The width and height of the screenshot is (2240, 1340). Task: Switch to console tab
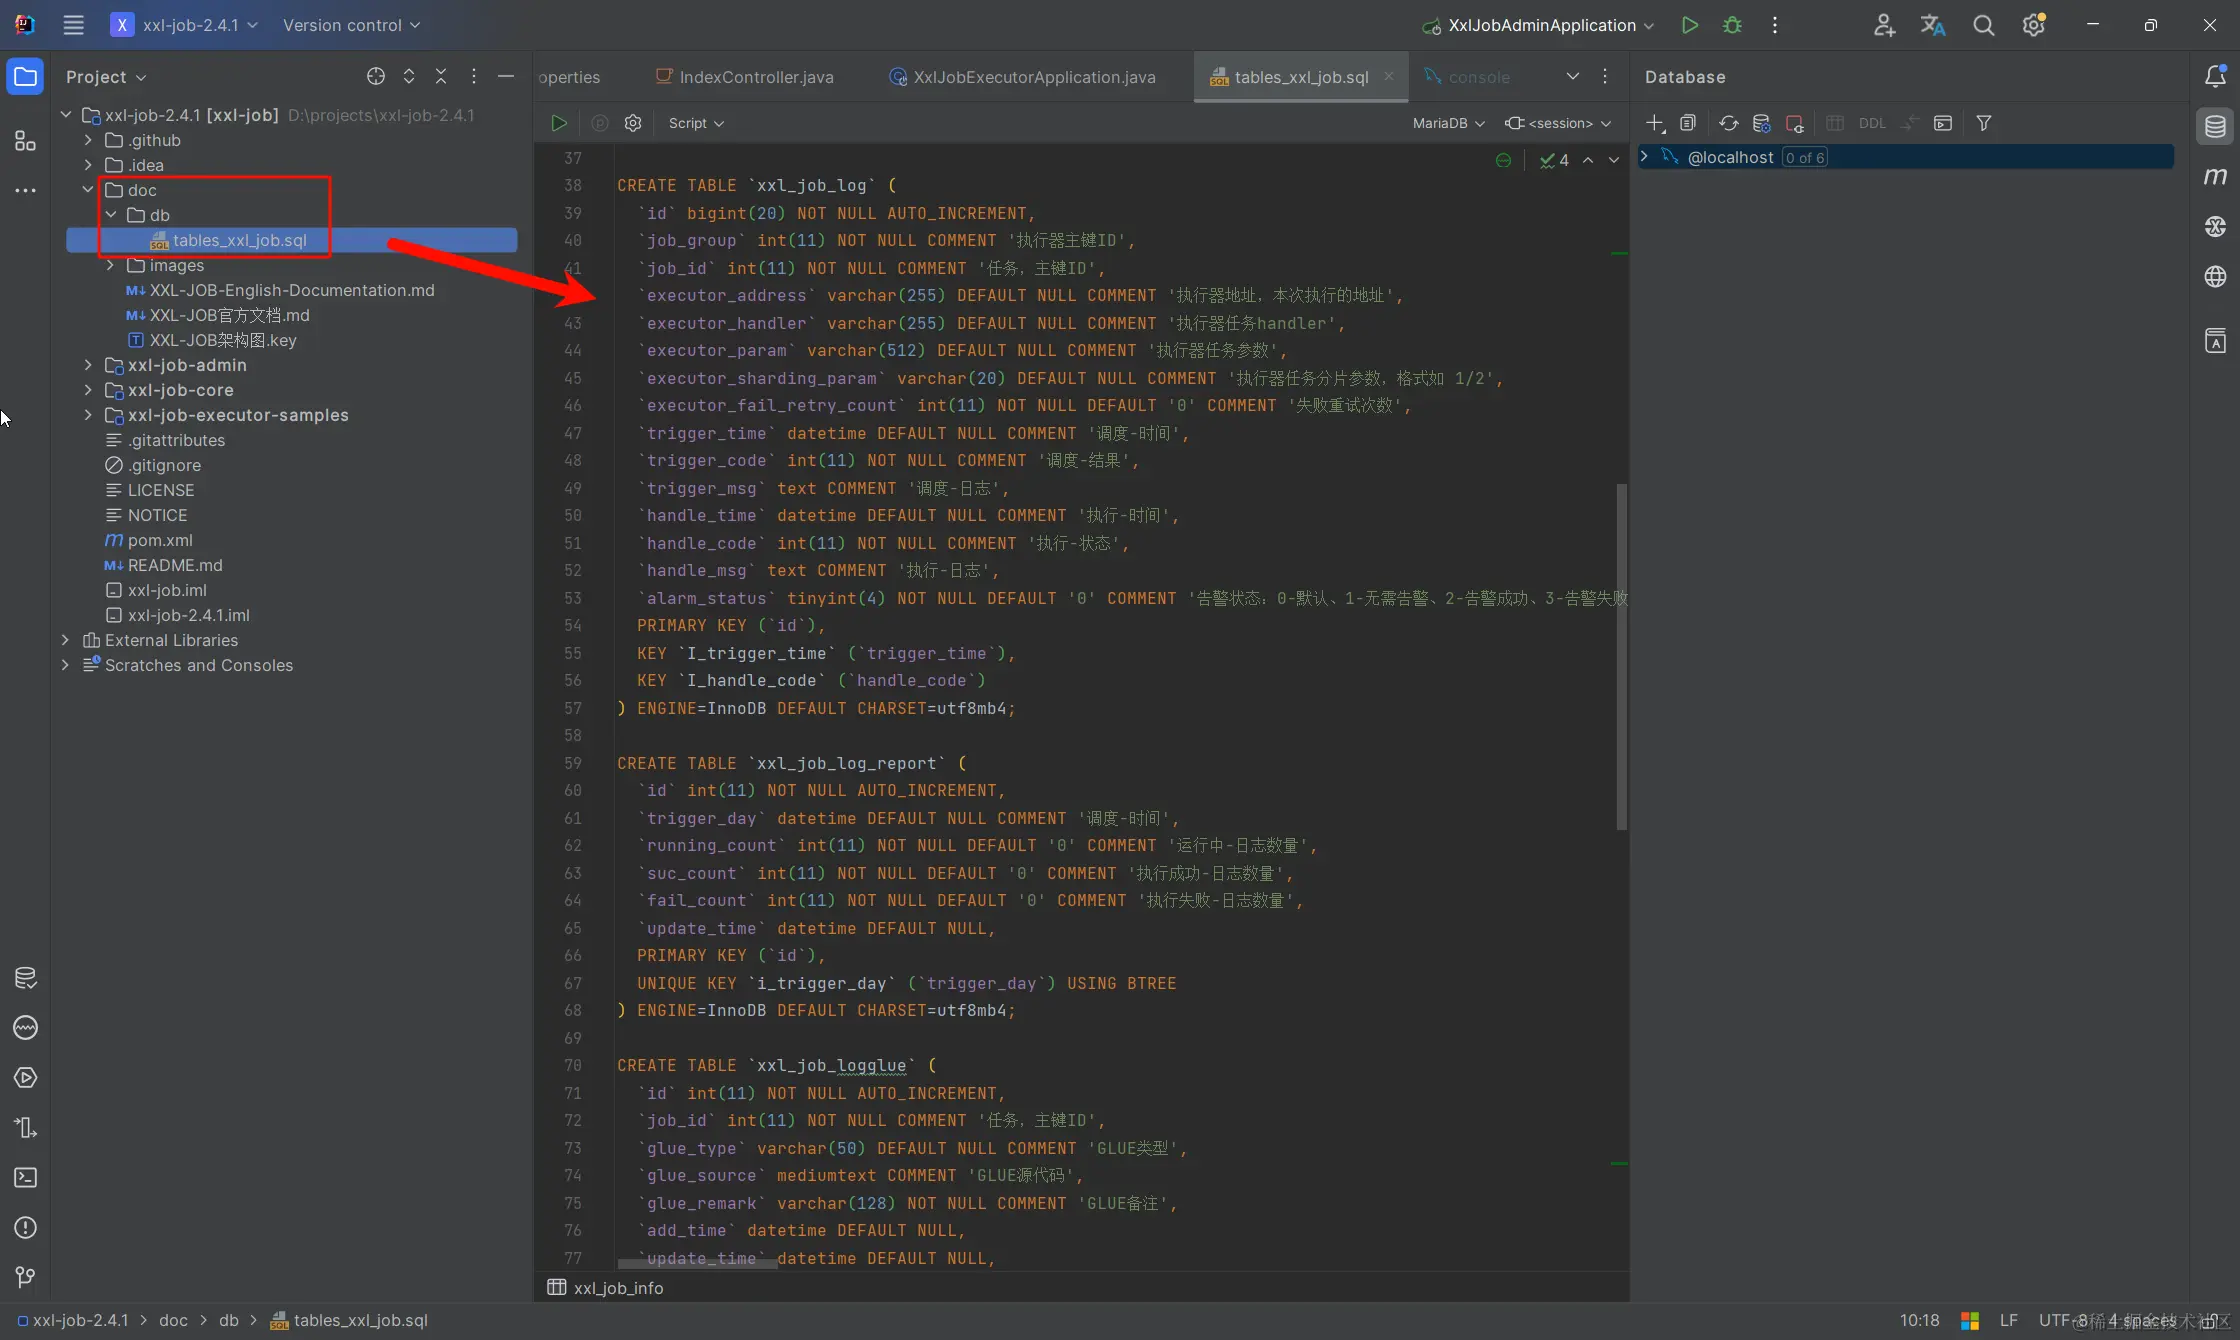1467,77
